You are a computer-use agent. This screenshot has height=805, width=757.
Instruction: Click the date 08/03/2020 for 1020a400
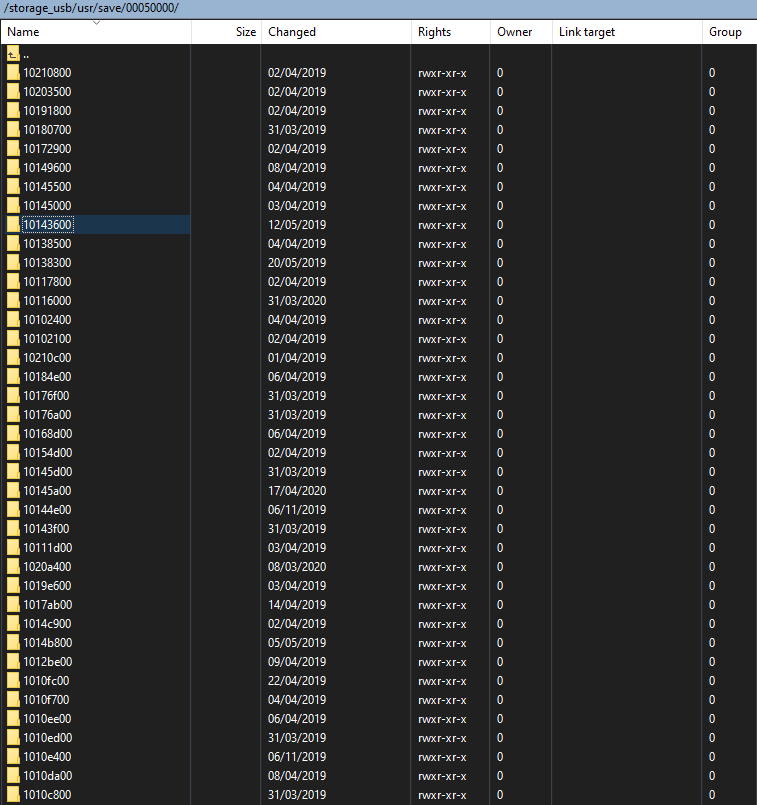point(297,567)
